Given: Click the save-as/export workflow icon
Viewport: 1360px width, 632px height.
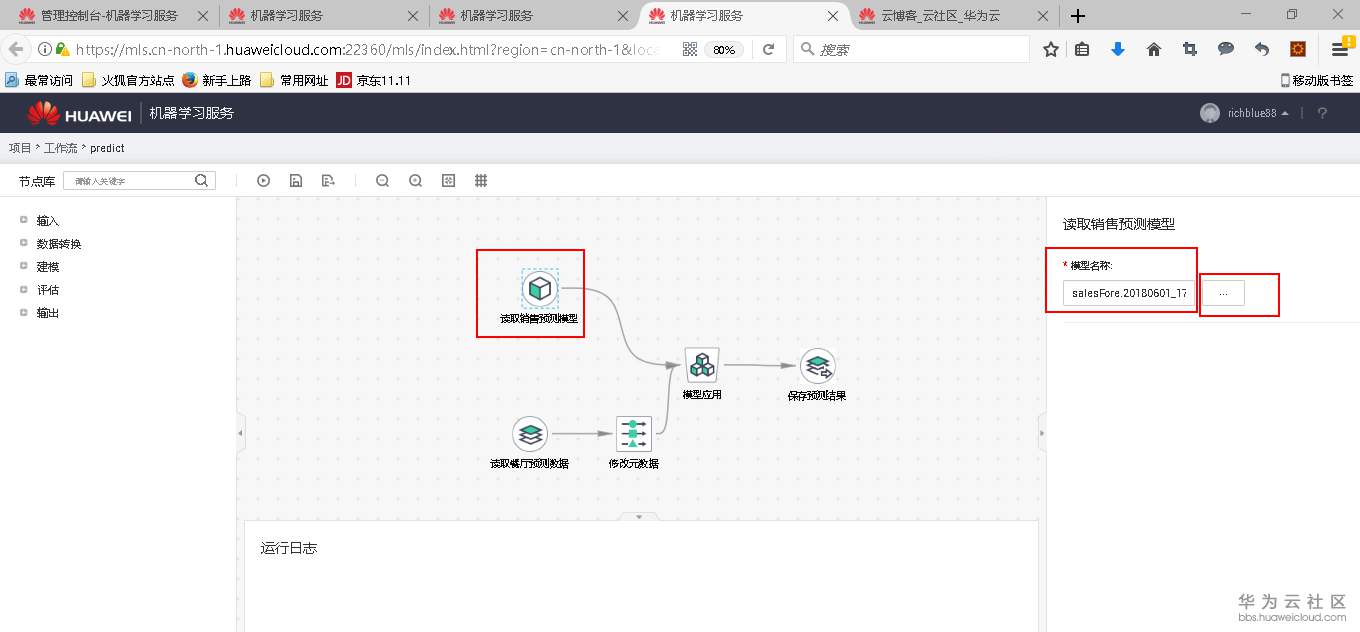Looking at the screenshot, I should [x=328, y=181].
